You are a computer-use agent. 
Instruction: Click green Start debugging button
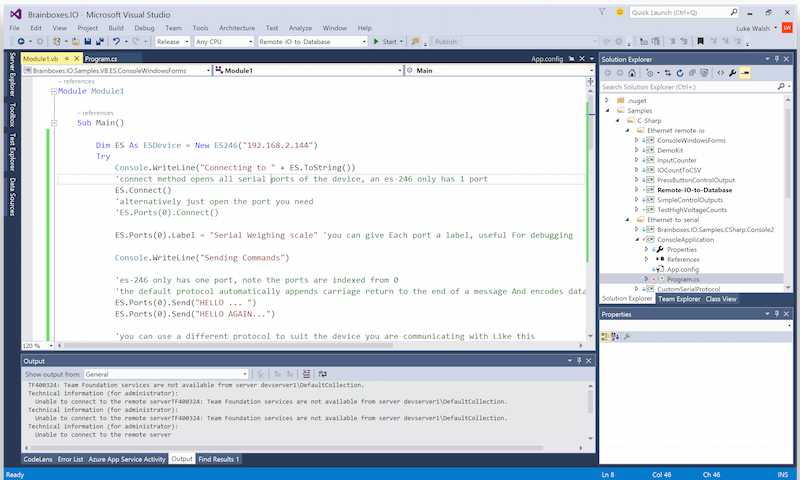coord(385,41)
